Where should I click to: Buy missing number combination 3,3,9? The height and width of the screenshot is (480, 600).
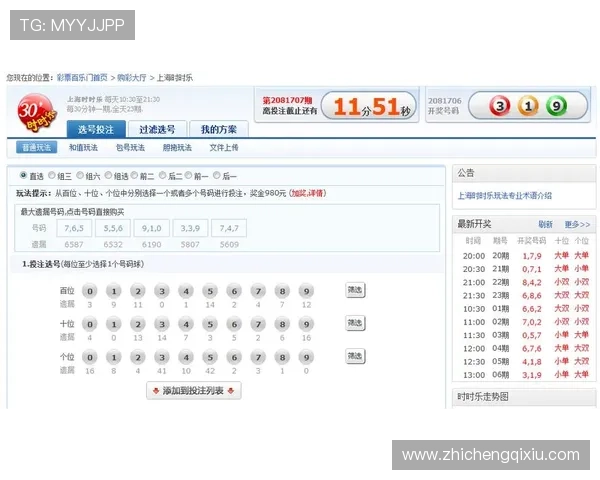click(x=190, y=229)
